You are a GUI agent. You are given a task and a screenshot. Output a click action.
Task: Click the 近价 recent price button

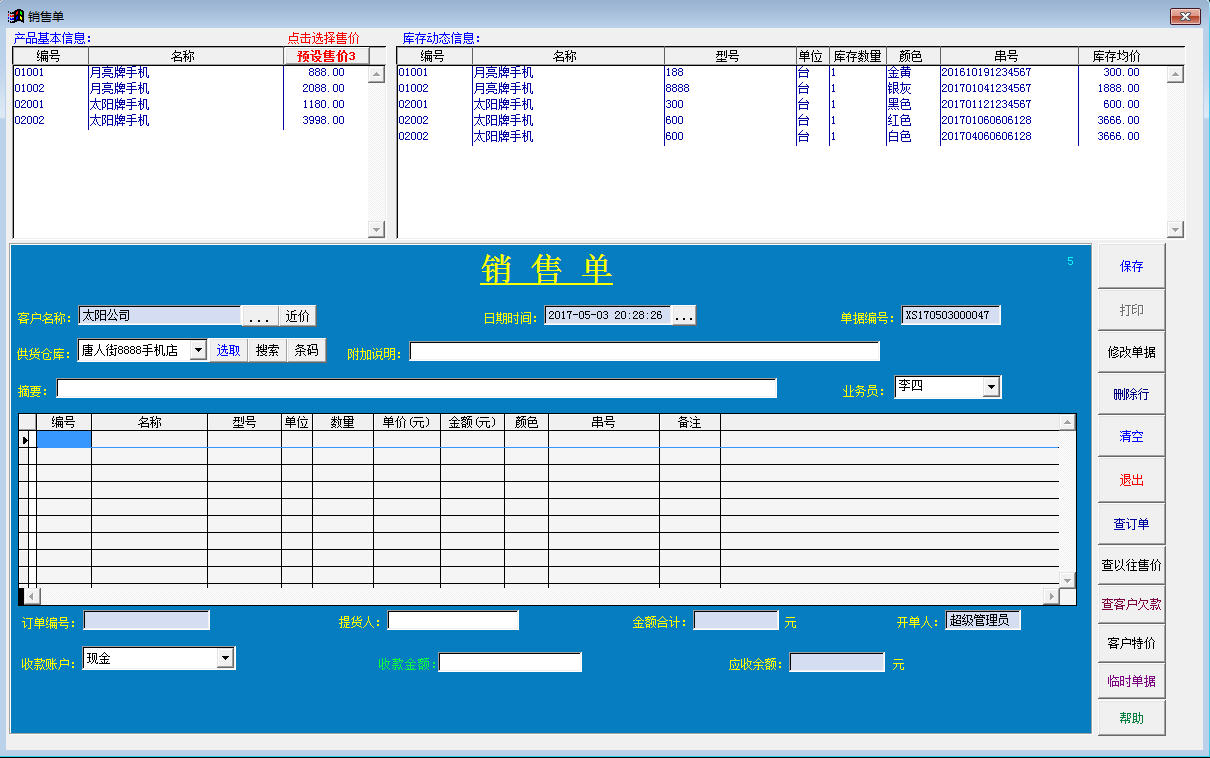pos(297,316)
